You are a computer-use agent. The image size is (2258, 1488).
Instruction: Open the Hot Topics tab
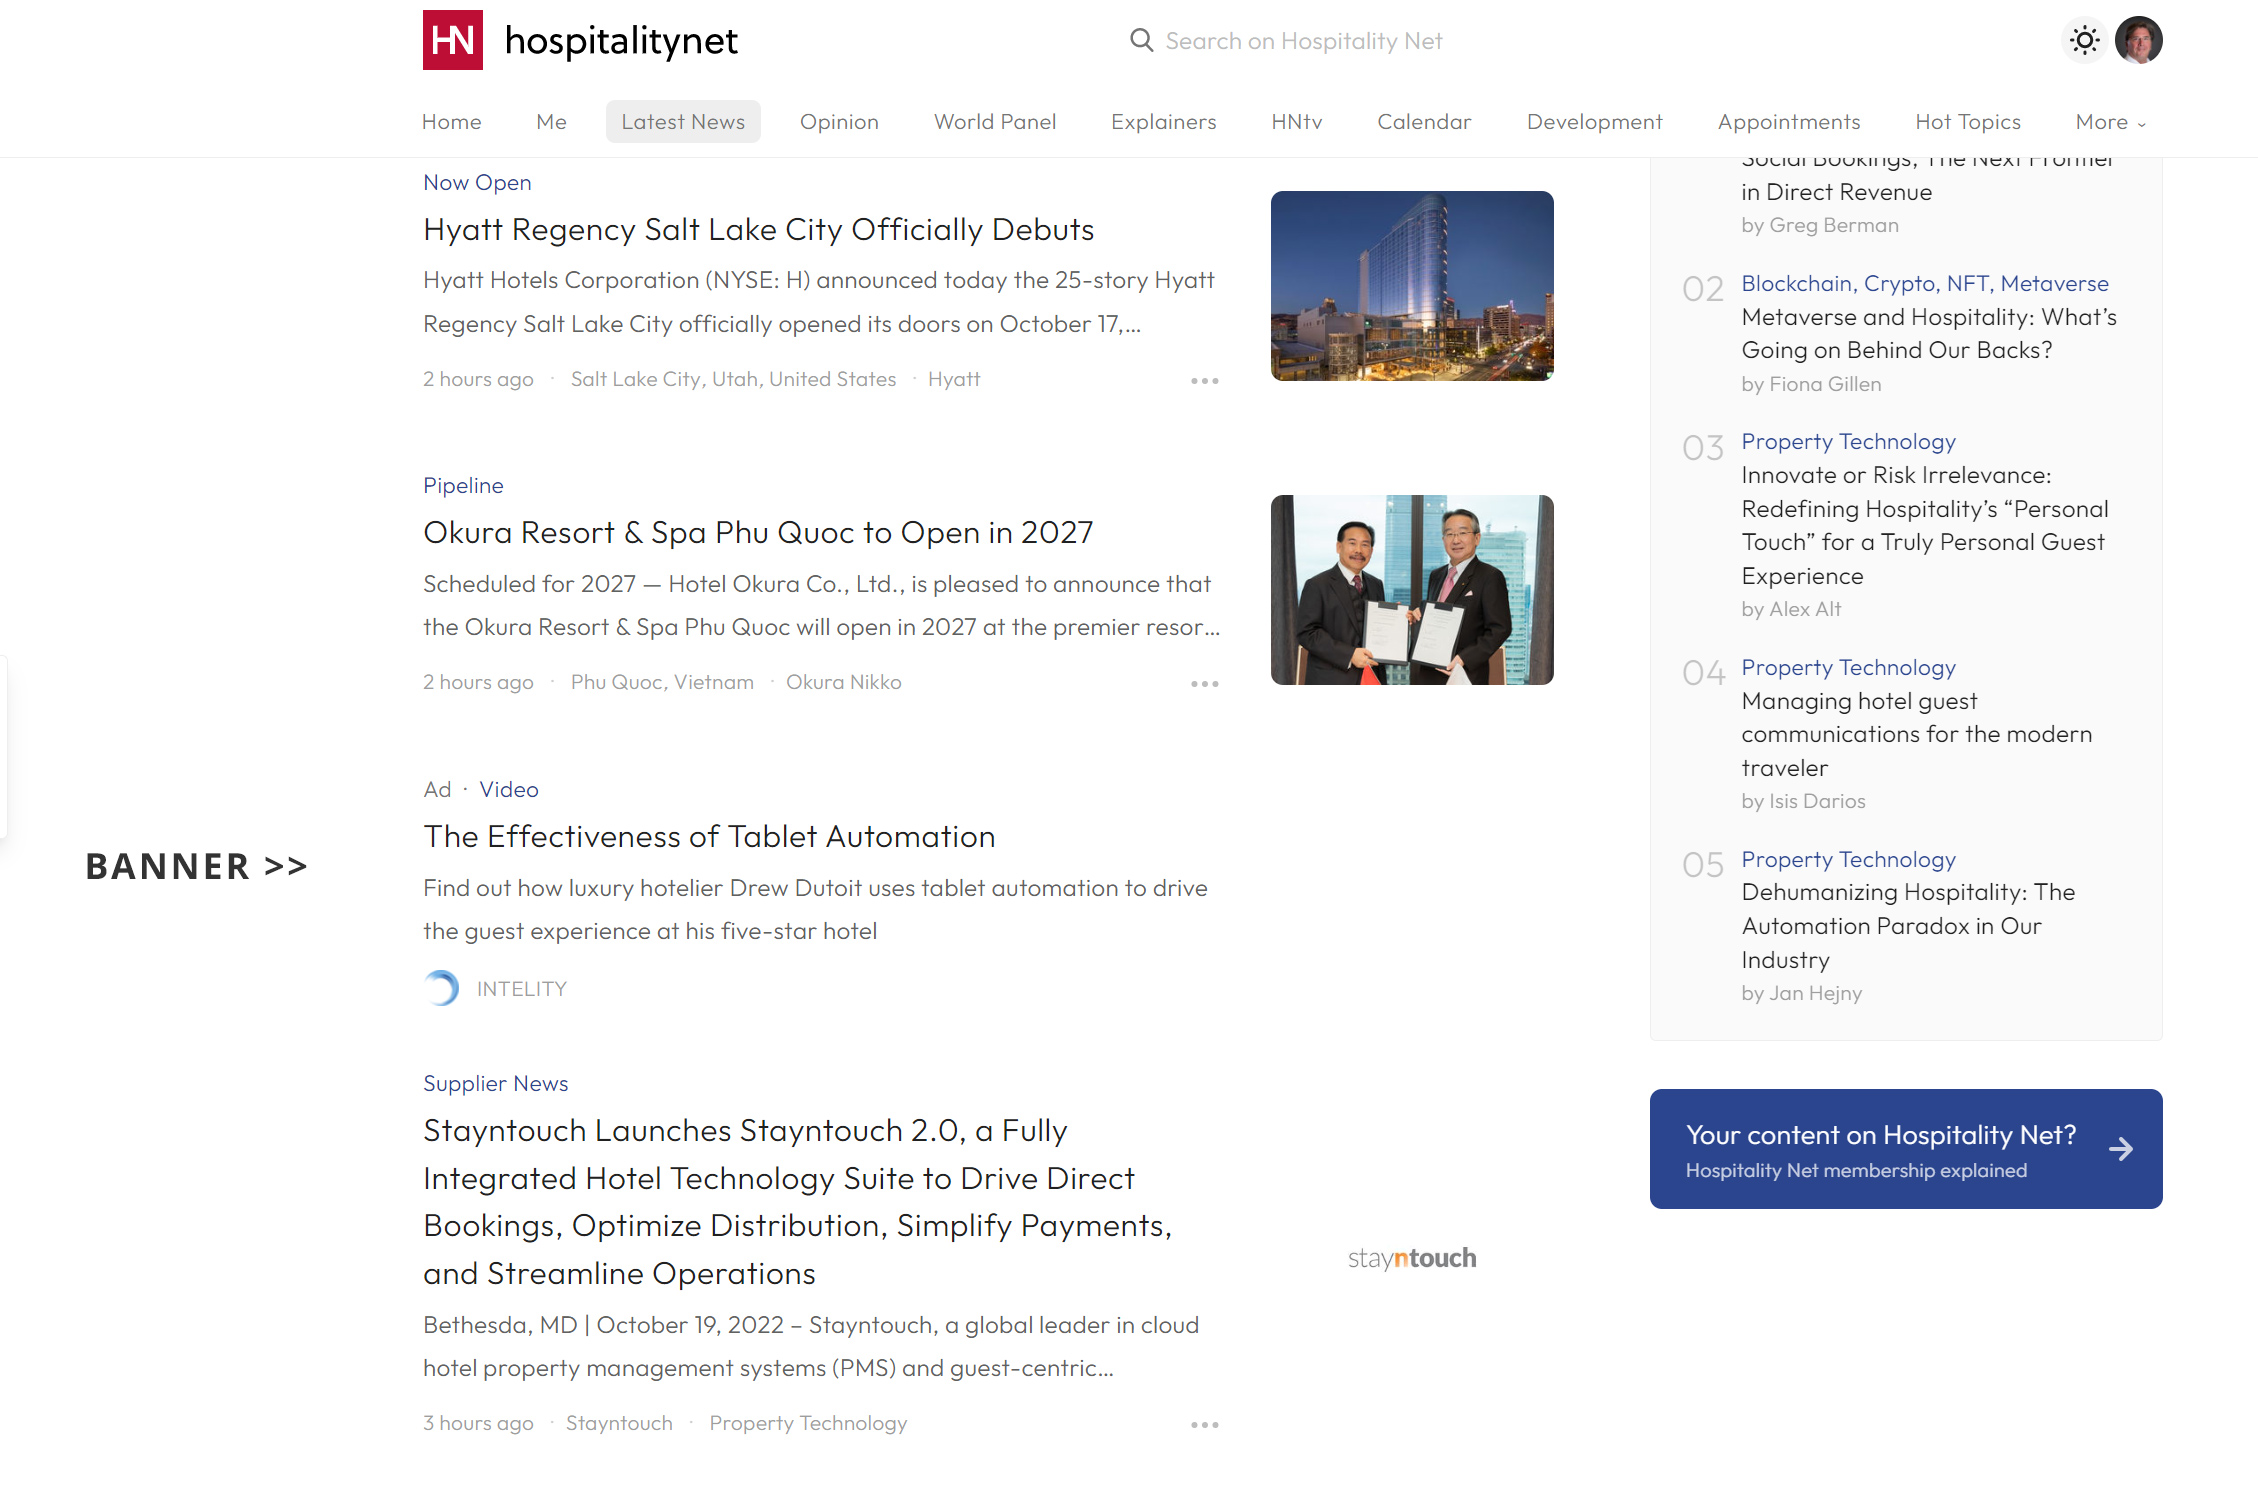pos(1967,122)
